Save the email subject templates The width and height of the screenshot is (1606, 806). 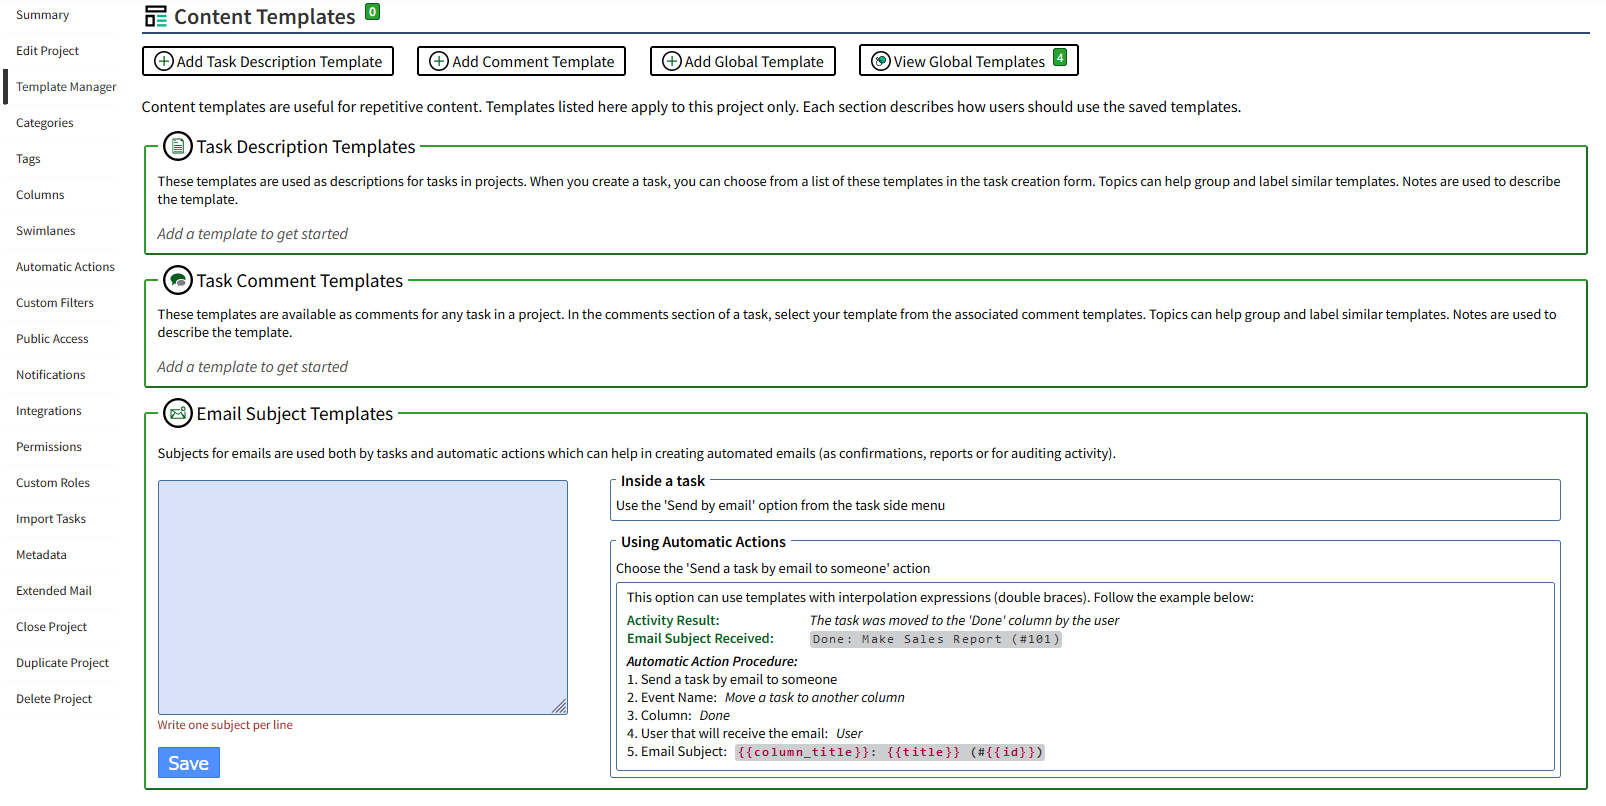tap(189, 763)
